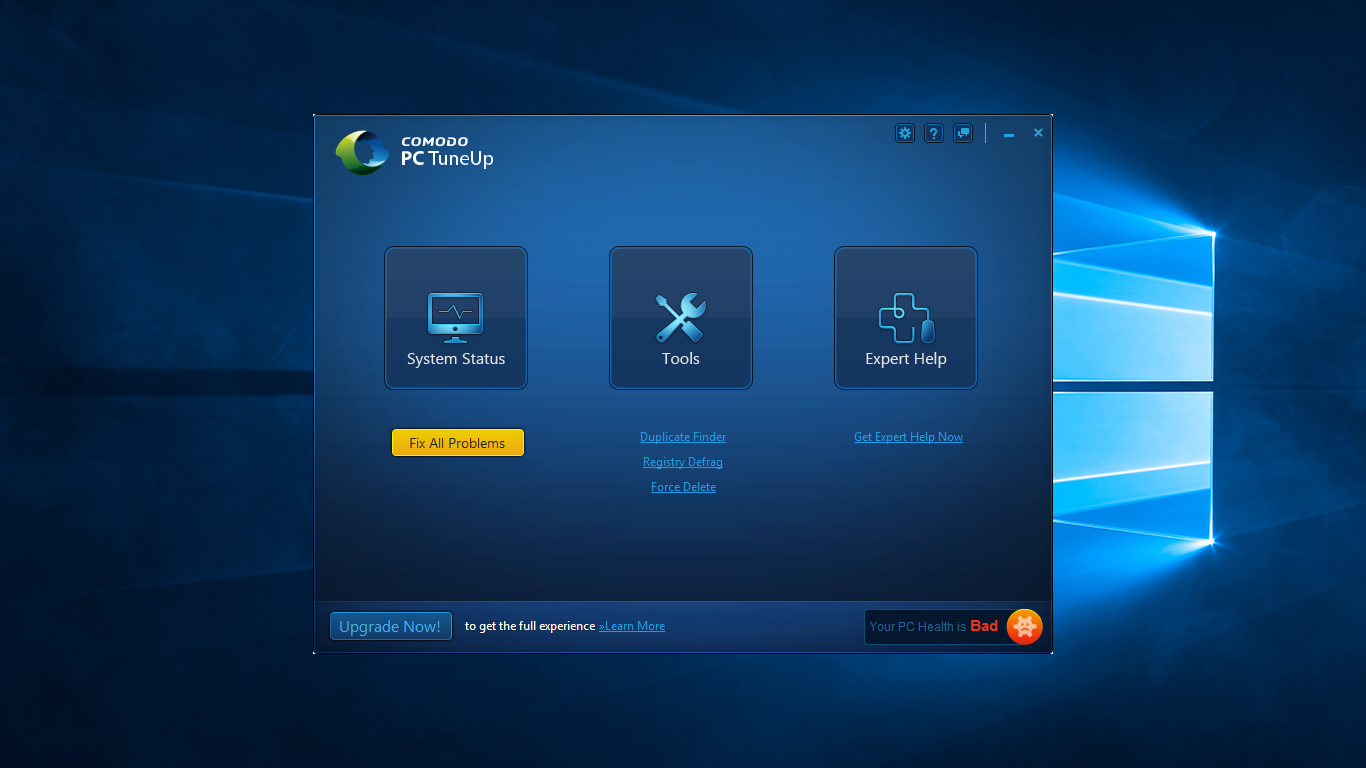Viewport: 1366px width, 768px height.
Task: Open the Duplicate Finder tool
Action: [x=683, y=436]
